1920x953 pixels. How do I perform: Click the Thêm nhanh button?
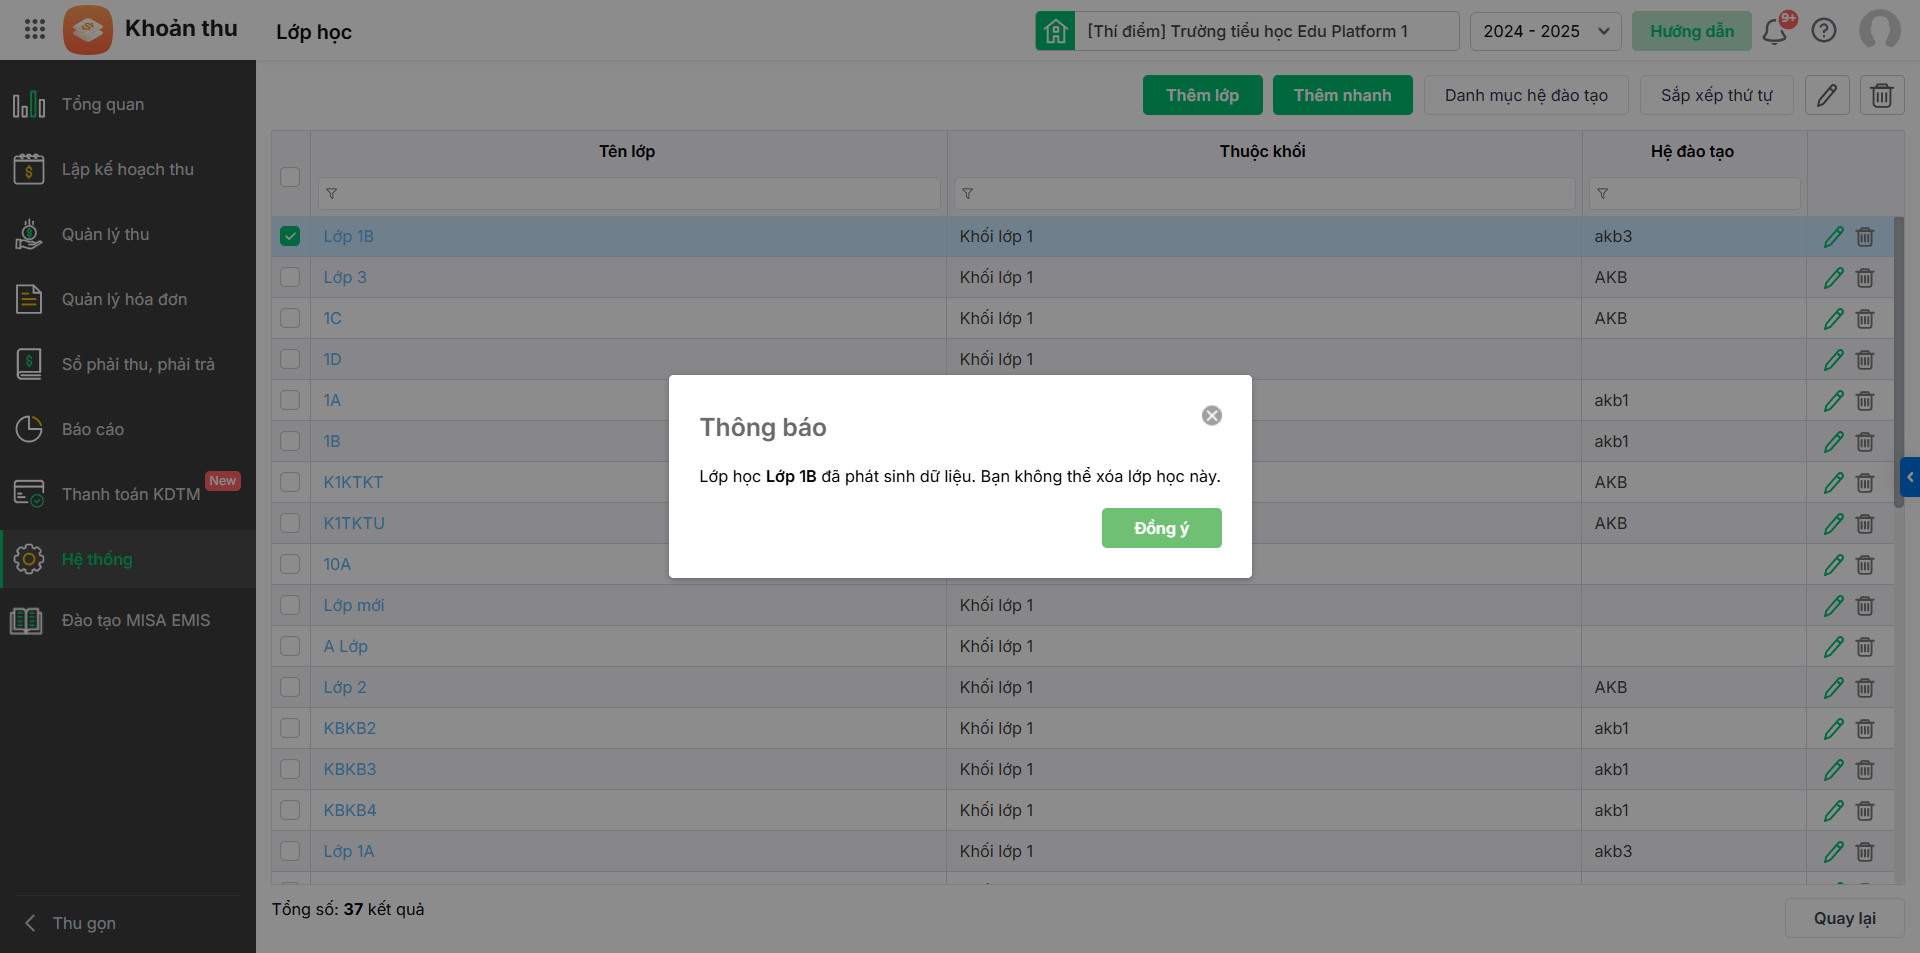[x=1342, y=95]
